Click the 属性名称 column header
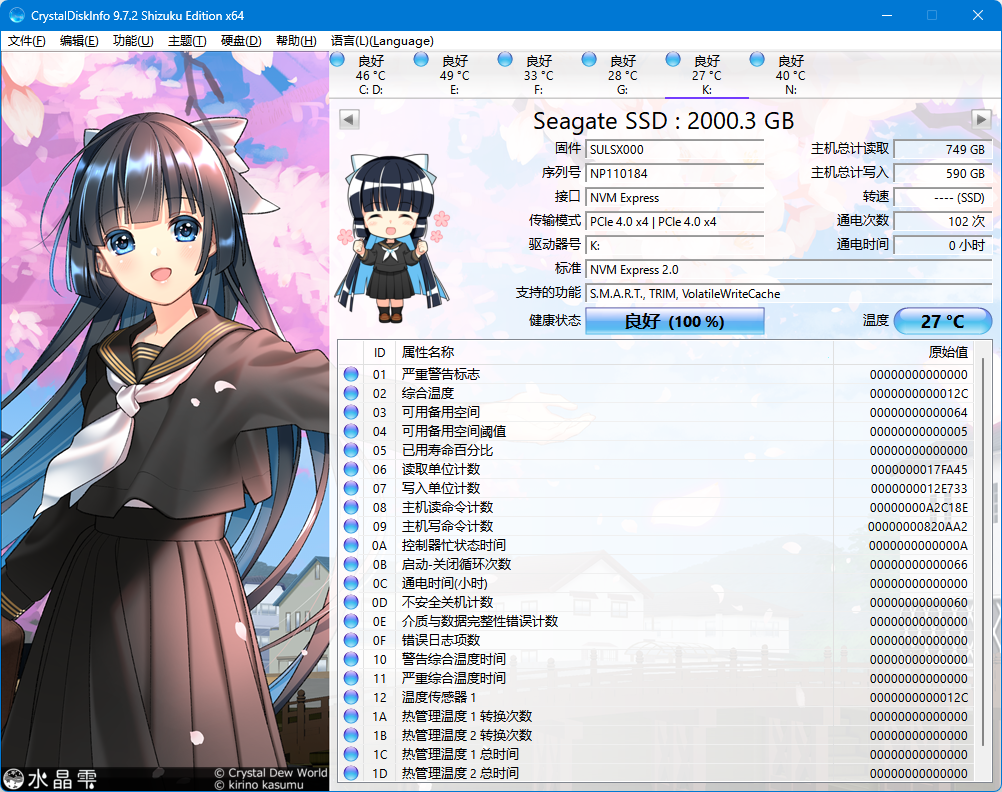Screen dimensions: 1002x792 614,352
